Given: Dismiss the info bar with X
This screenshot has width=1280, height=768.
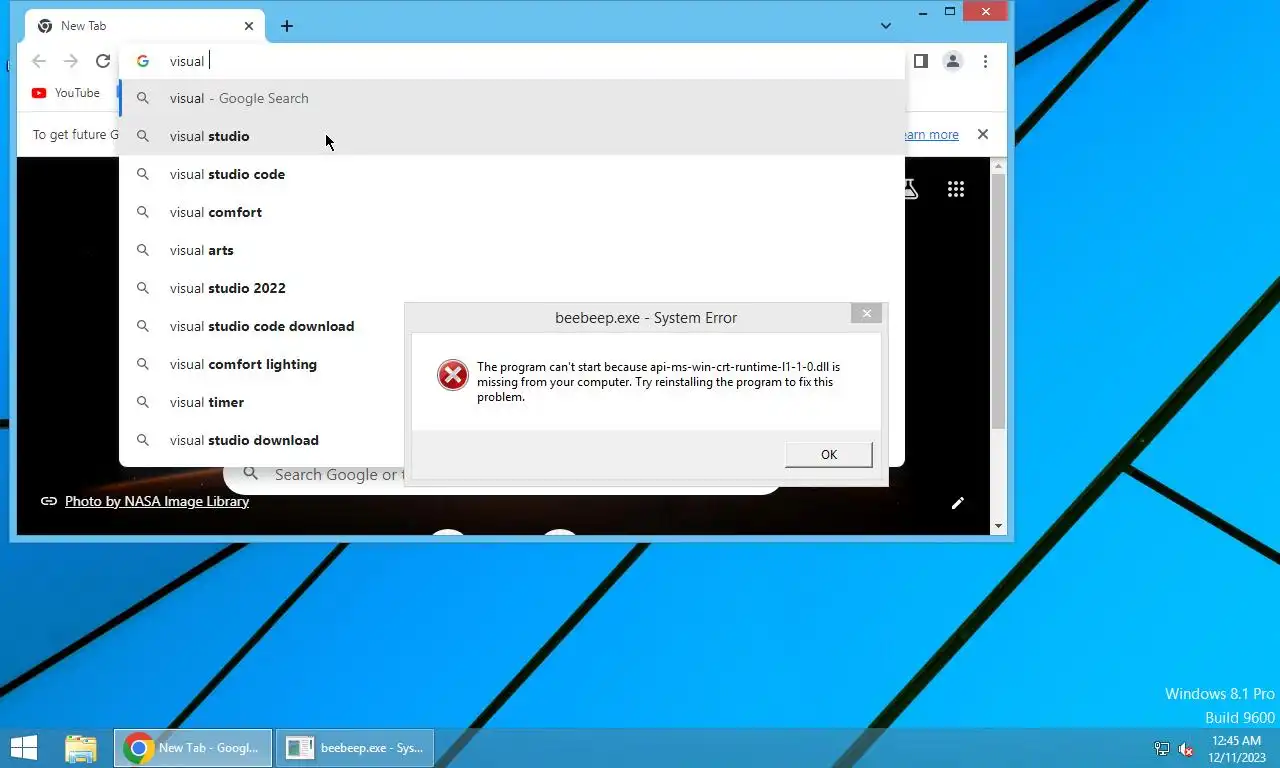Looking at the screenshot, I should pyautogui.click(x=983, y=134).
